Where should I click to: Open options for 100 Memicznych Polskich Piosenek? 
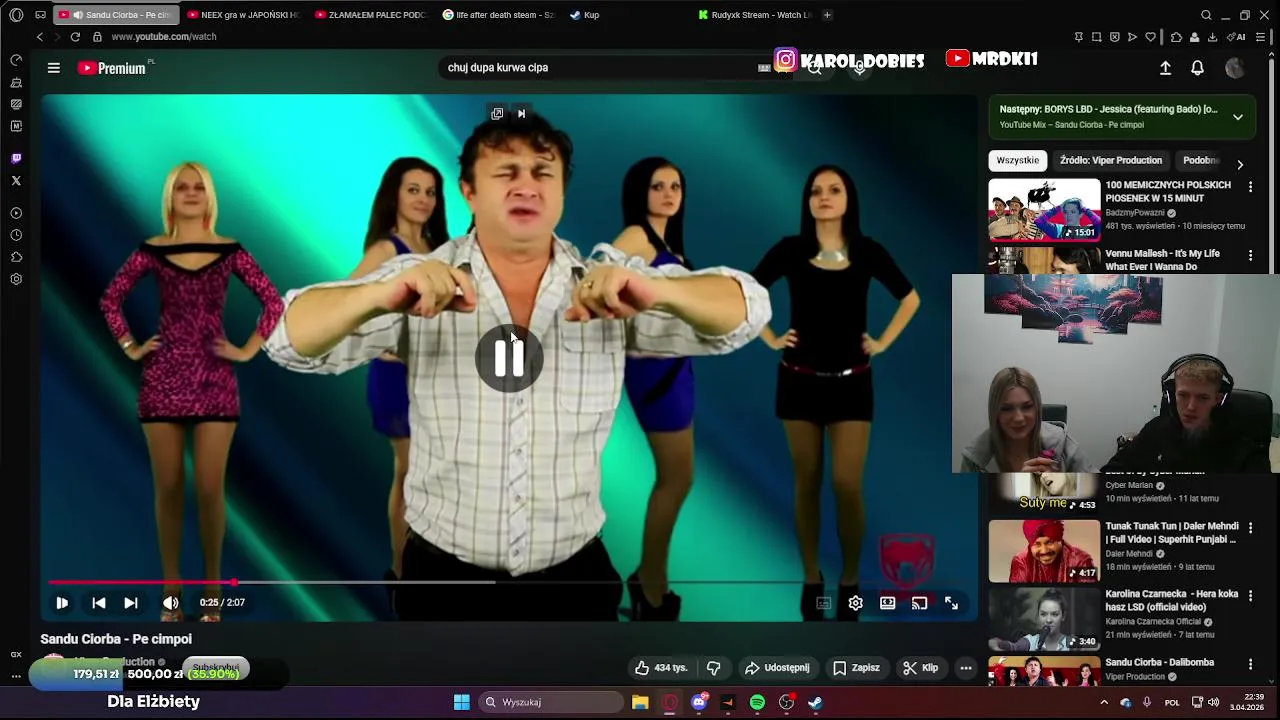1250,187
